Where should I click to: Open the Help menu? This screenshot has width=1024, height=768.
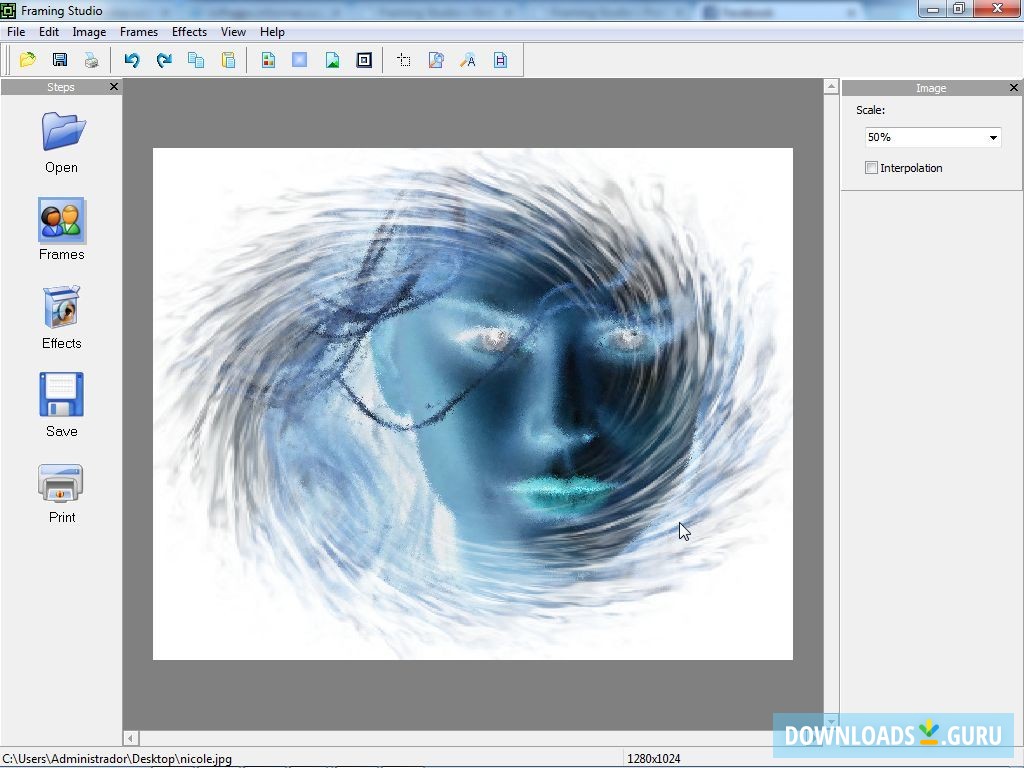(272, 31)
